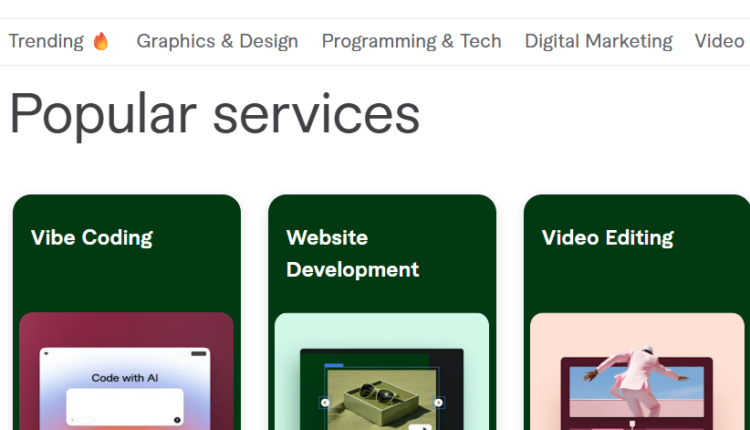This screenshot has height=430, width=750.
Task: Click the left arrow handle on sunglasses image
Action: [325, 403]
